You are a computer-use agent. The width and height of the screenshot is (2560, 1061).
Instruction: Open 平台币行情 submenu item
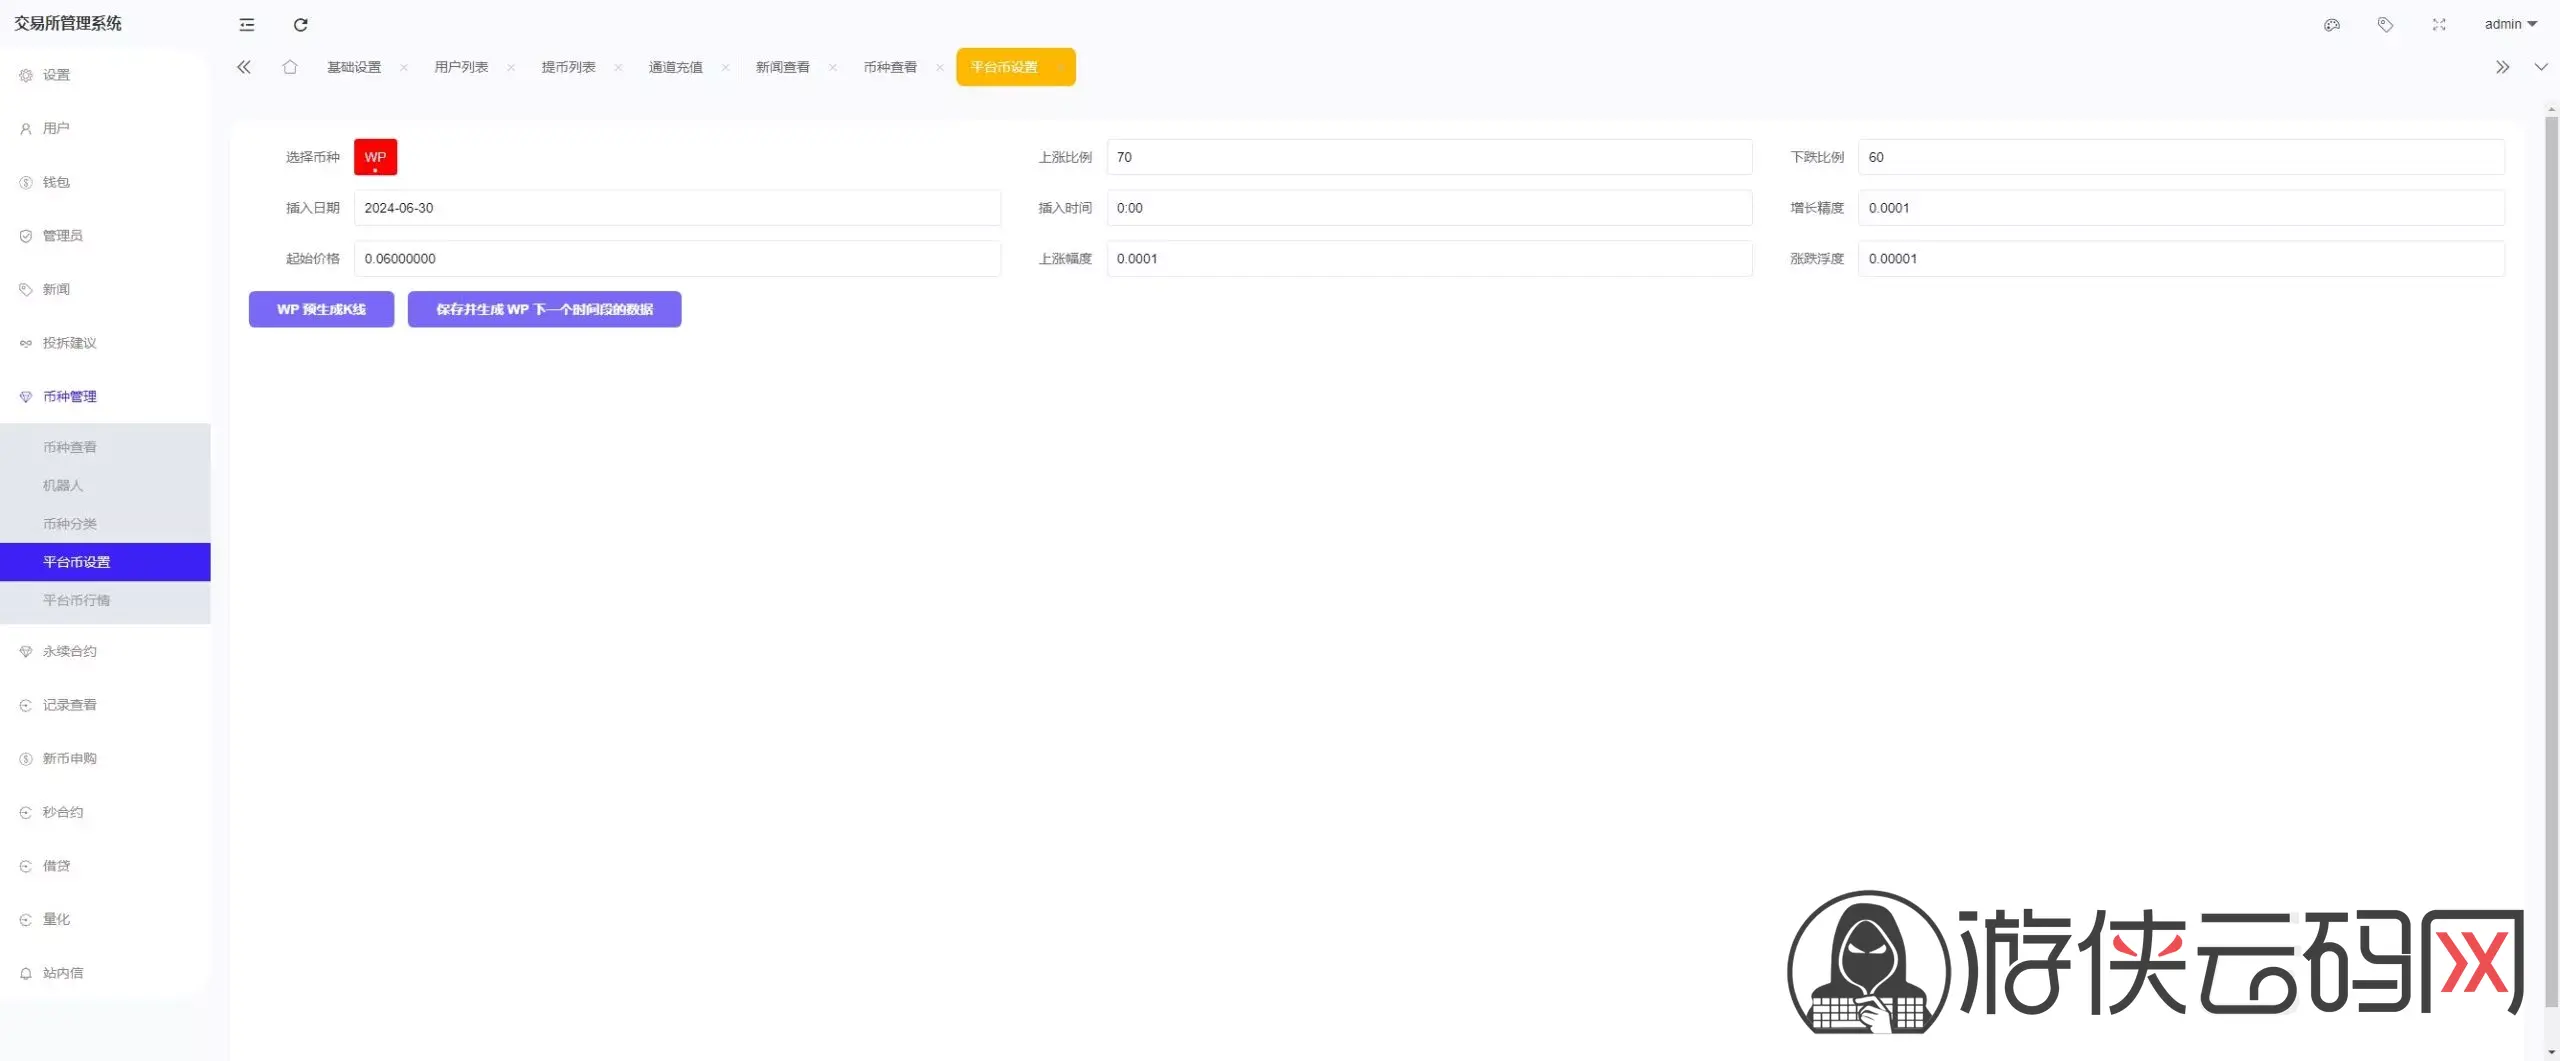click(x=77, y=600)
